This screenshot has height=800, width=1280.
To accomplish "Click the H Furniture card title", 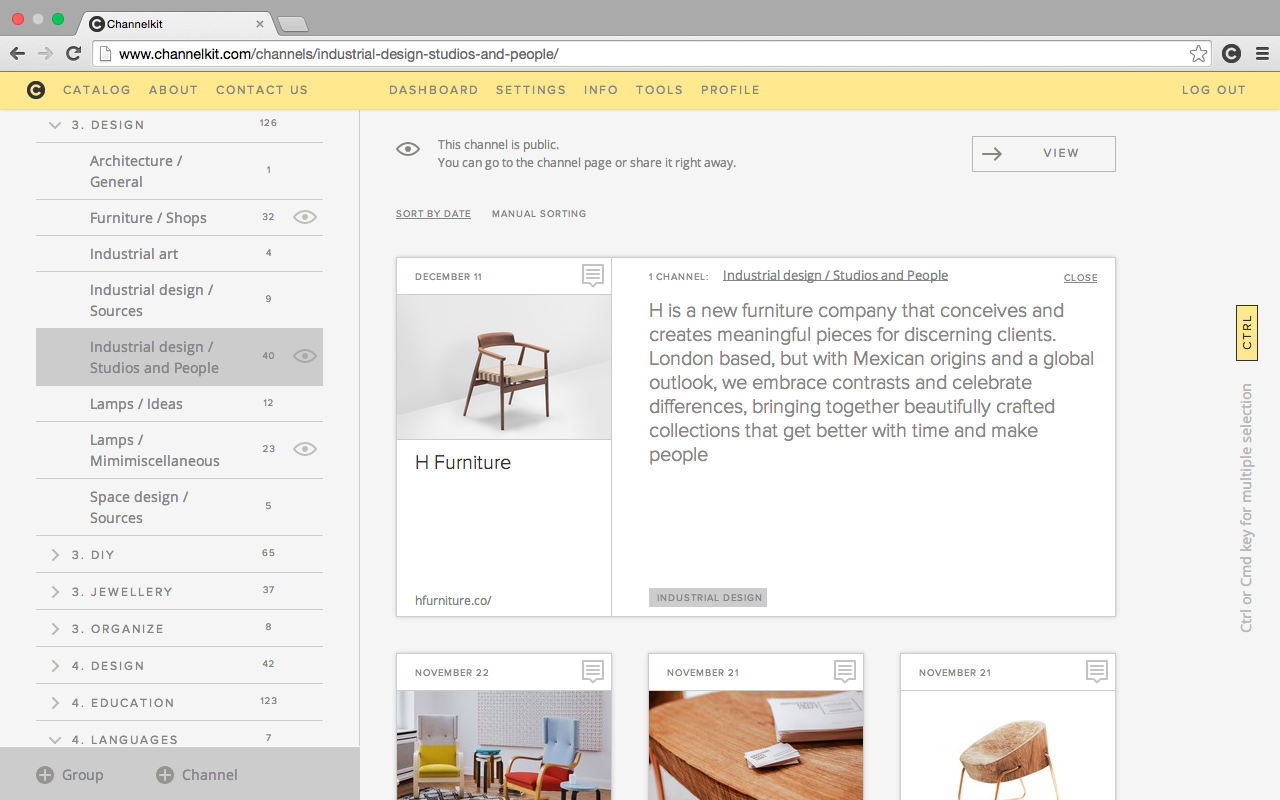I will pos(463,462).
